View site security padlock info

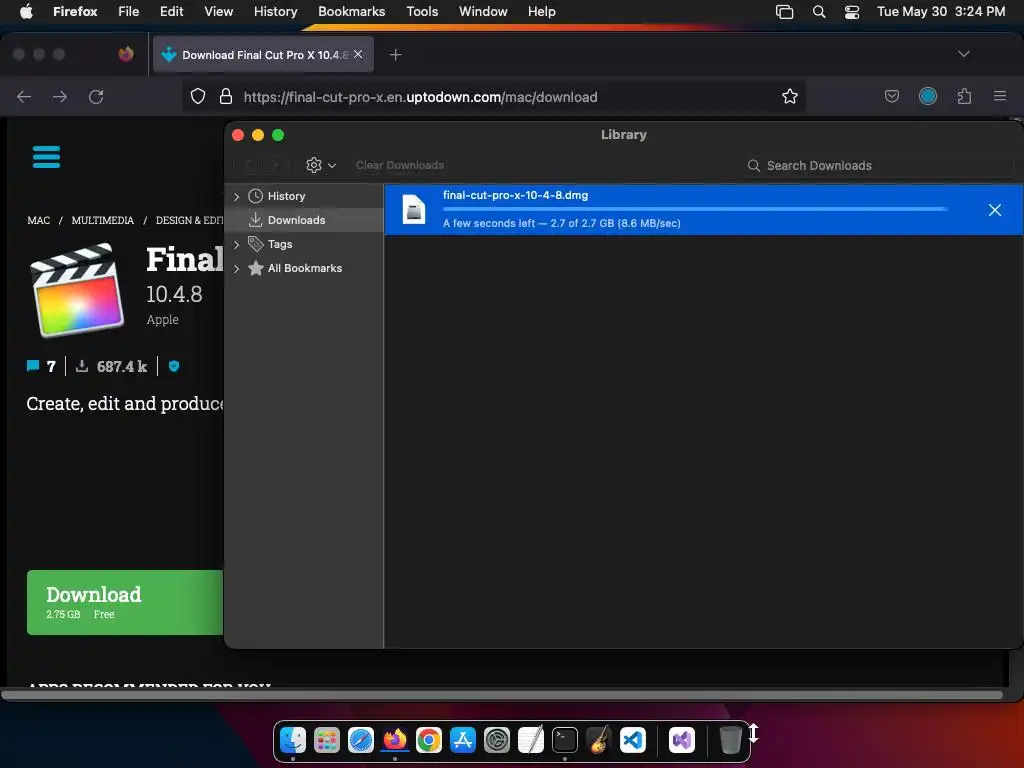(x=226, y=97)
